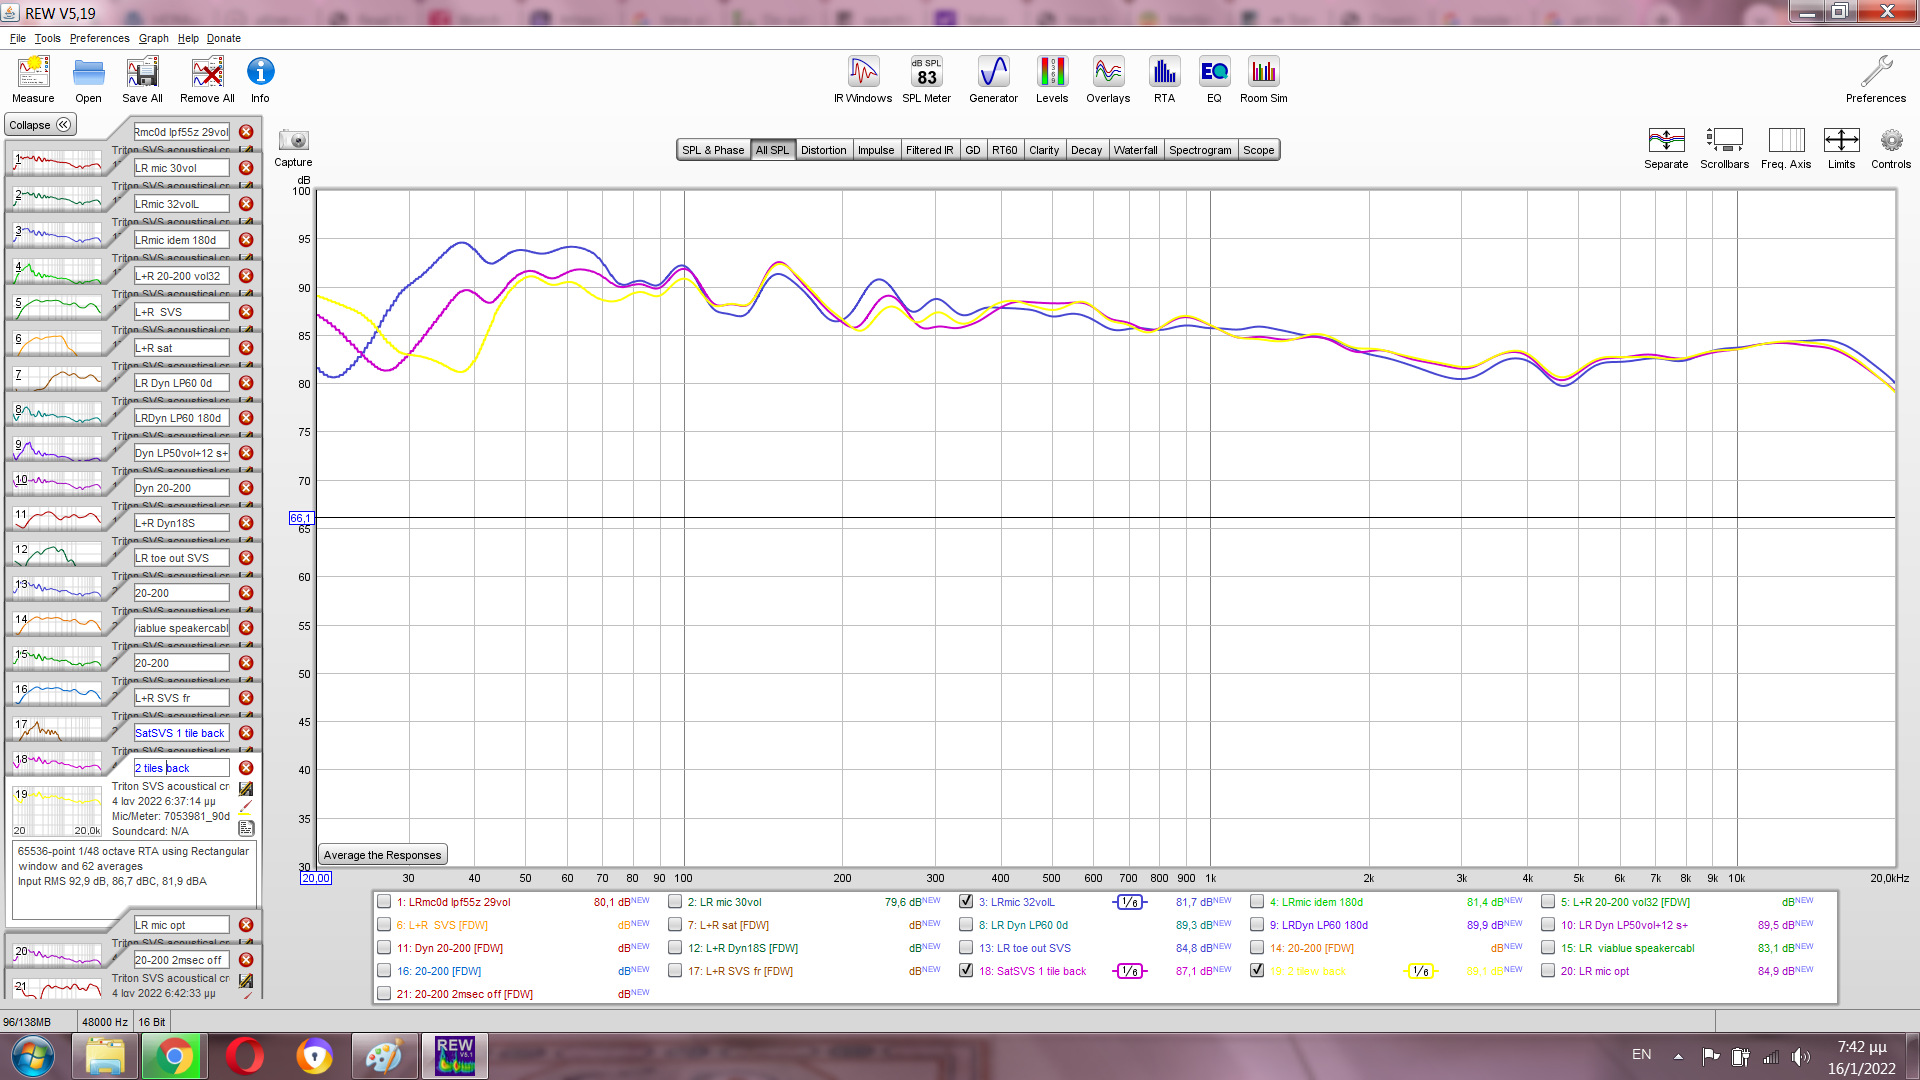Uncheck trace 3: LRmic 32volL
The image size is (1920, 1080).
tap(966, 902)
